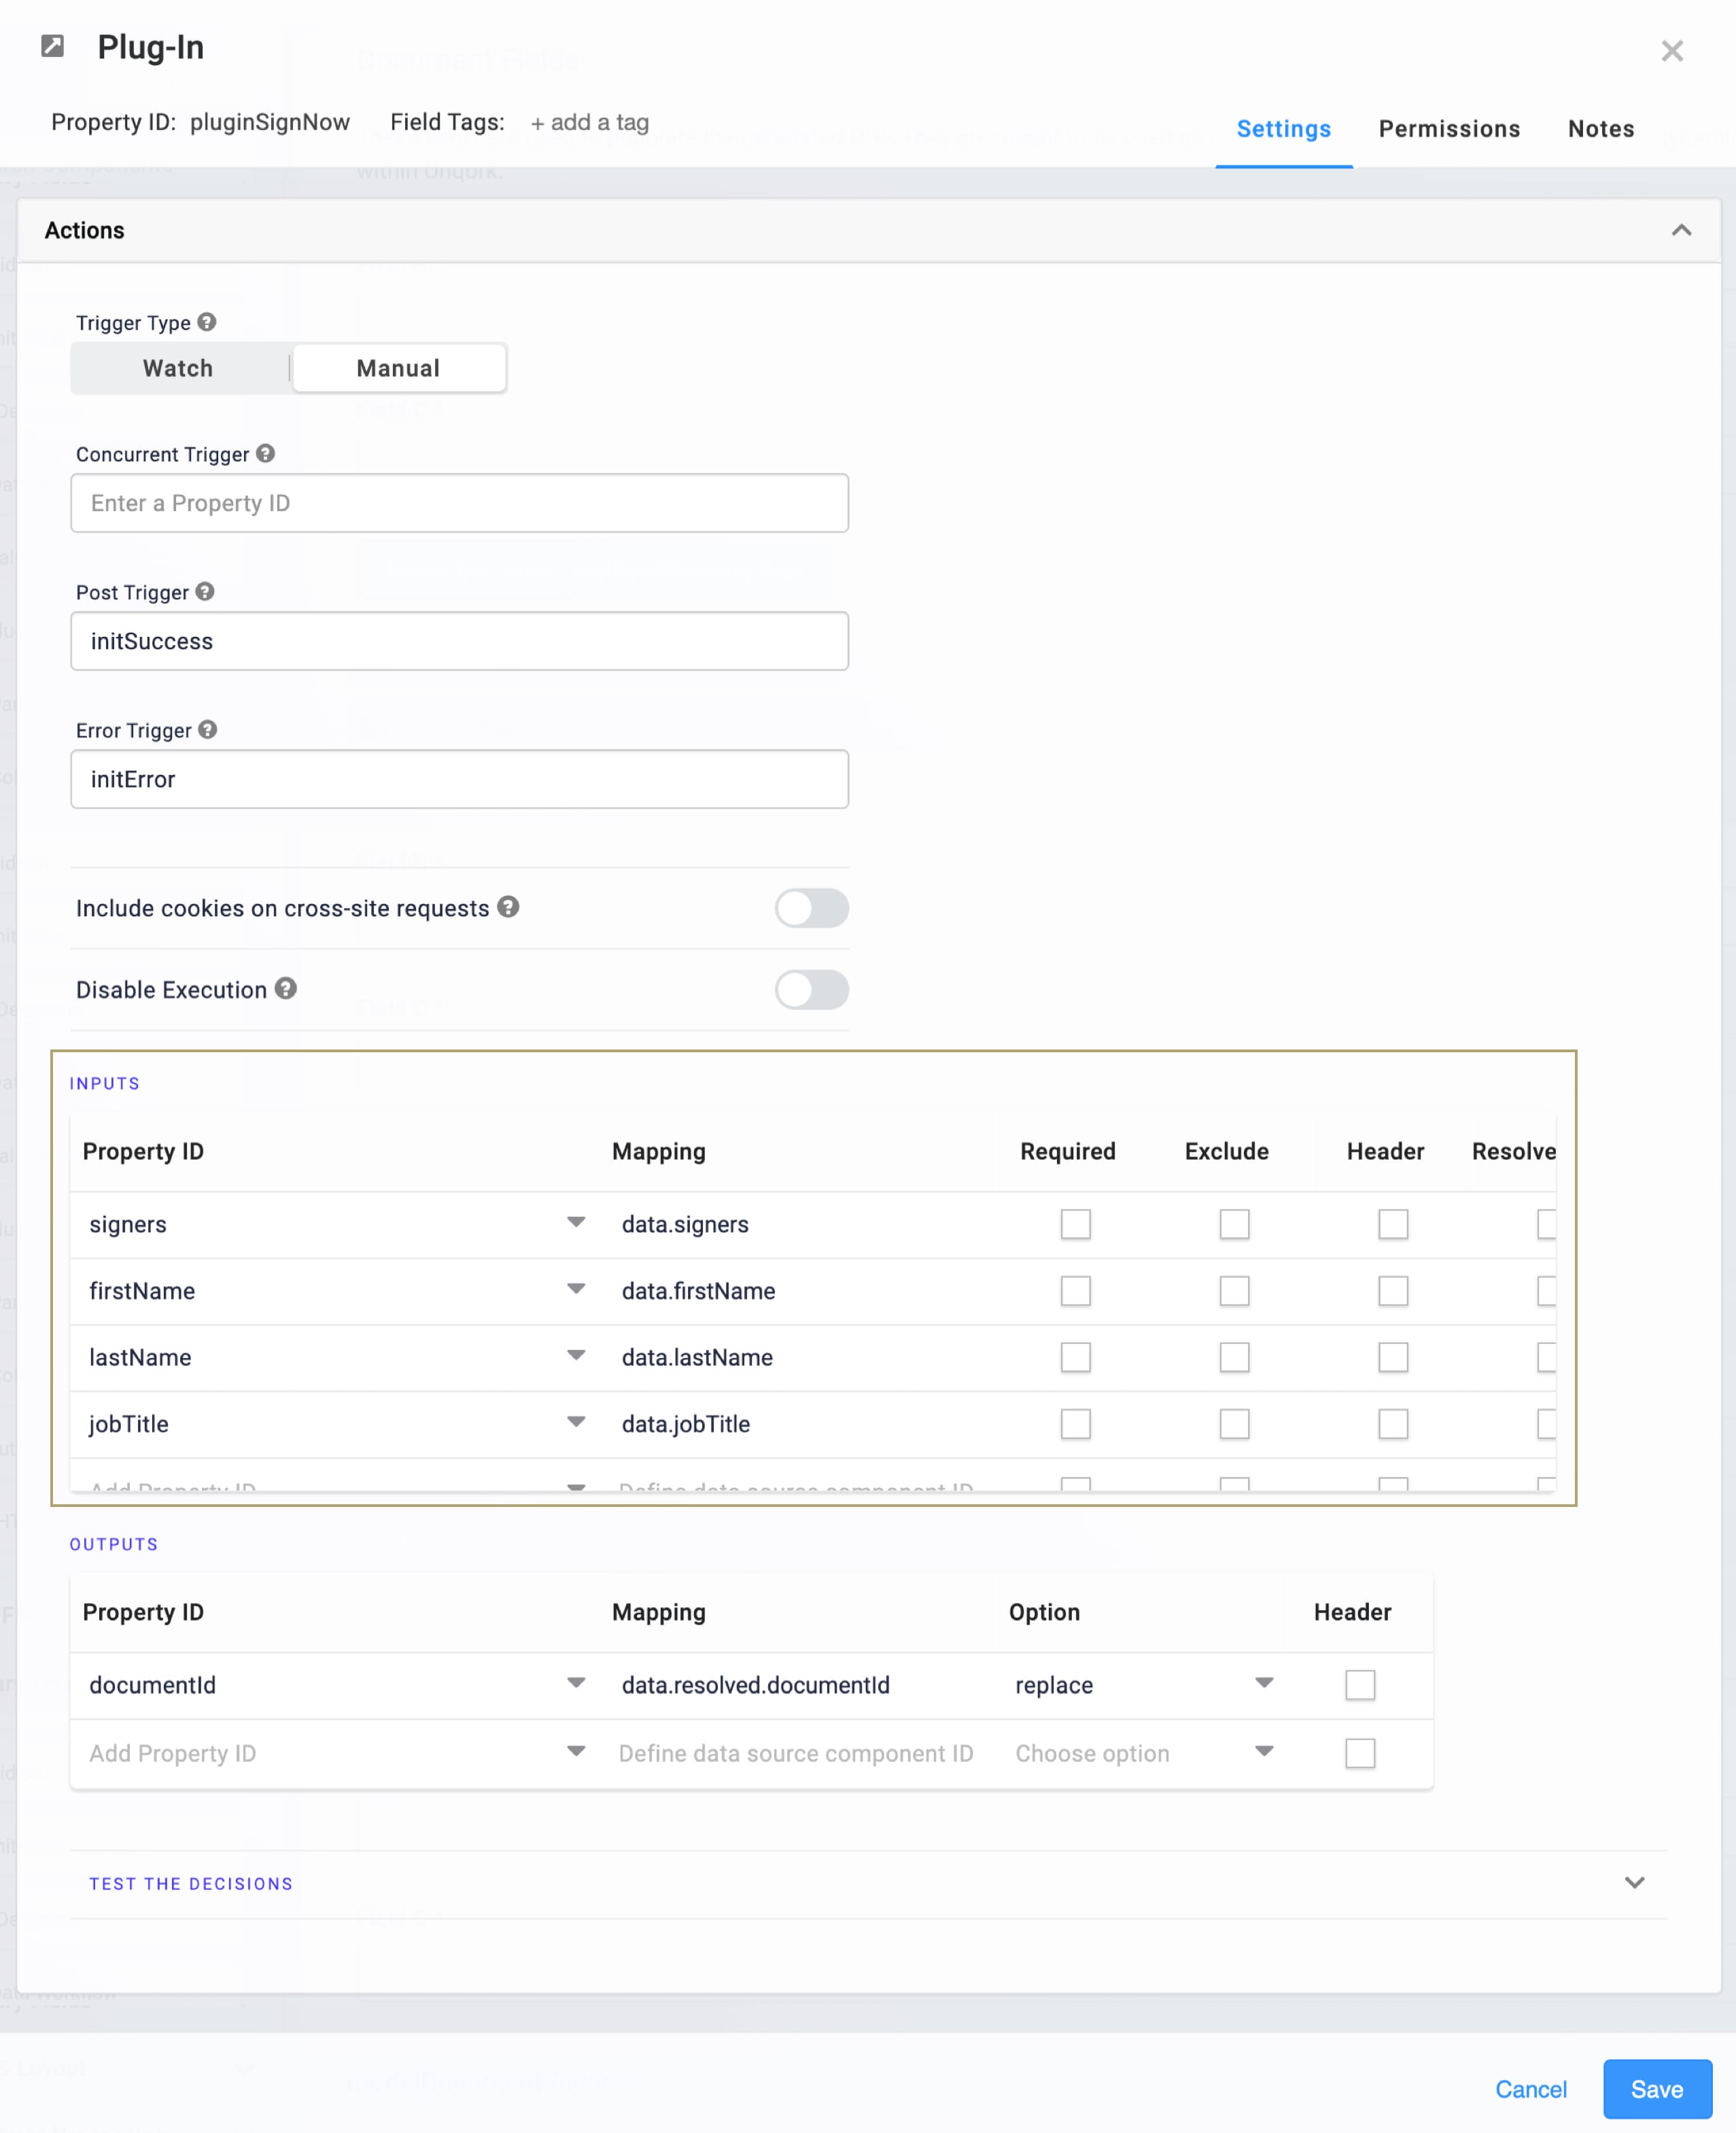
Task: Click the Plug-In component icon in header
Action: tap(52, 46)
